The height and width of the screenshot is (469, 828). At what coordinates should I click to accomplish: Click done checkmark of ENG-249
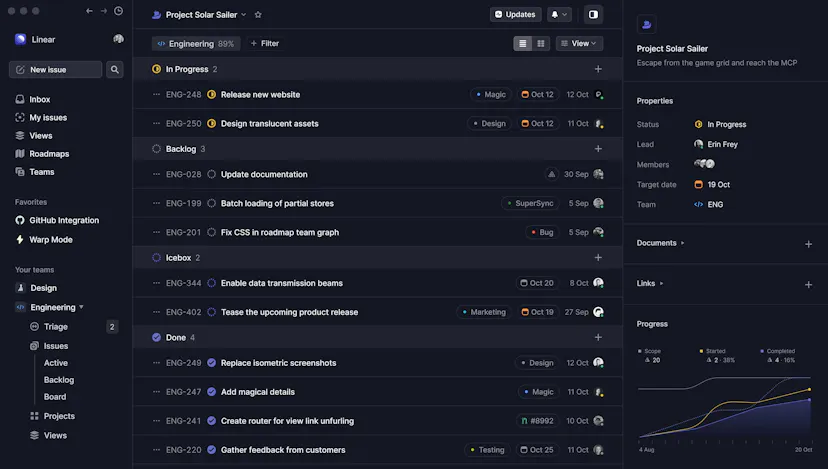tap(211, 363)
